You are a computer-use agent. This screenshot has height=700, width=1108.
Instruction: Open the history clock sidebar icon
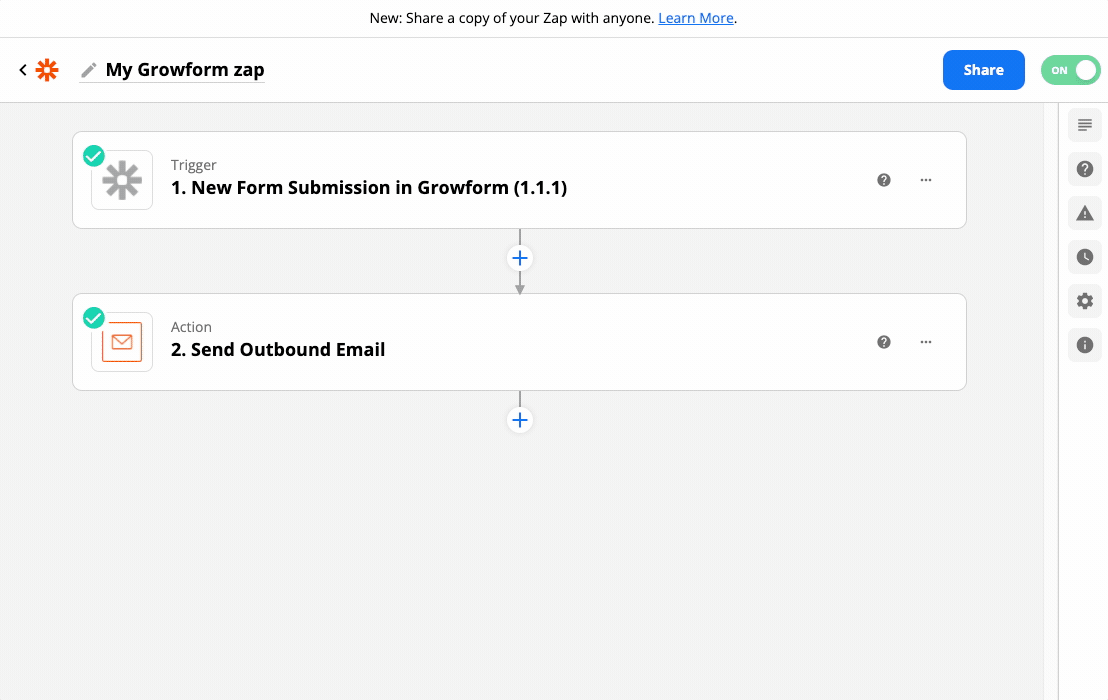pos(1085,257)
